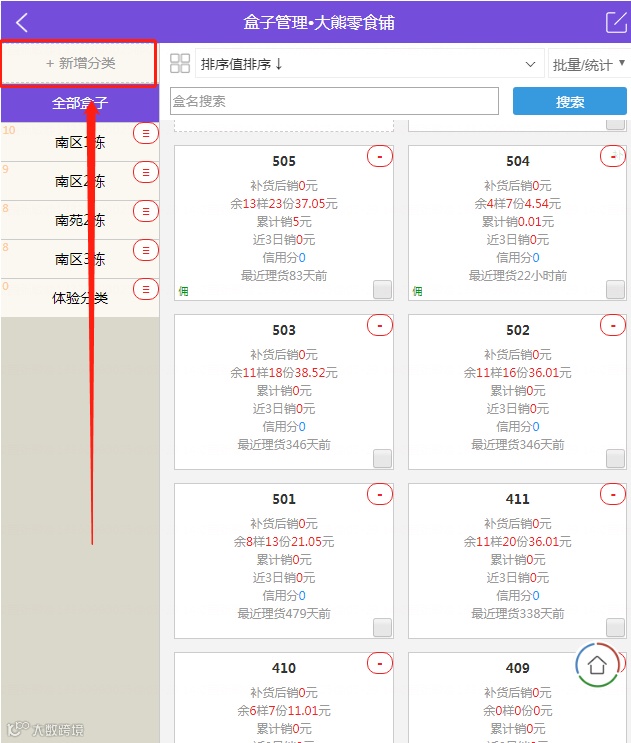The height and width of the screenshot is (743, 631).
Task: Open menu icon for 南苑2栋 category
Action: (x=145, y=211)
